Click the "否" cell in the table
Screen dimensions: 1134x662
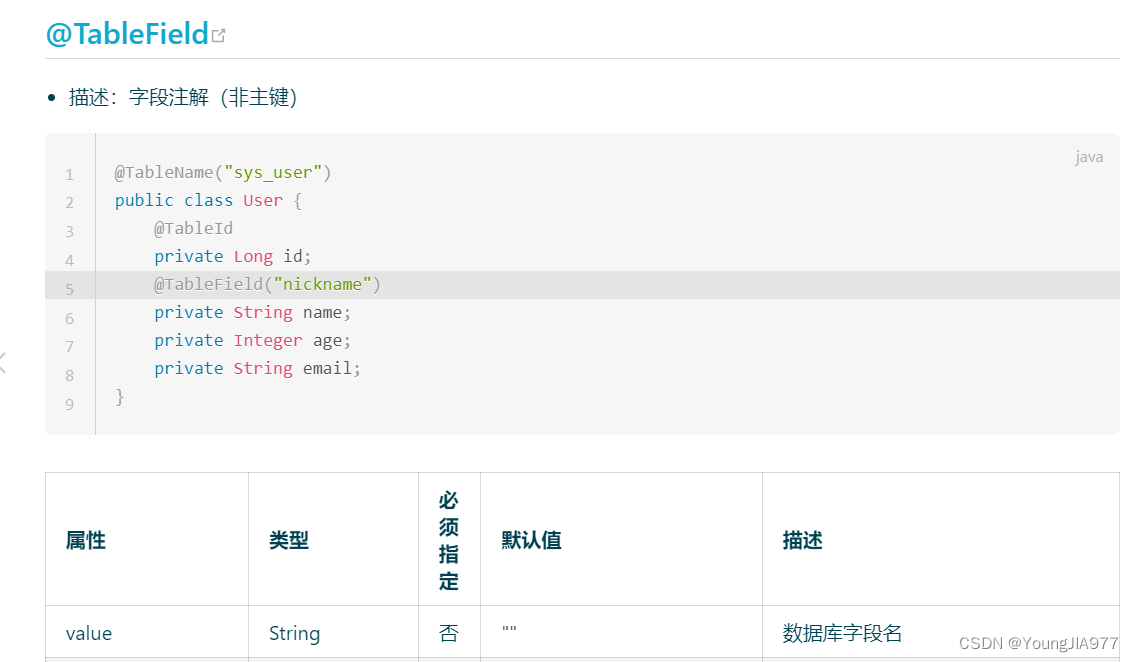(x=448, y=633)
